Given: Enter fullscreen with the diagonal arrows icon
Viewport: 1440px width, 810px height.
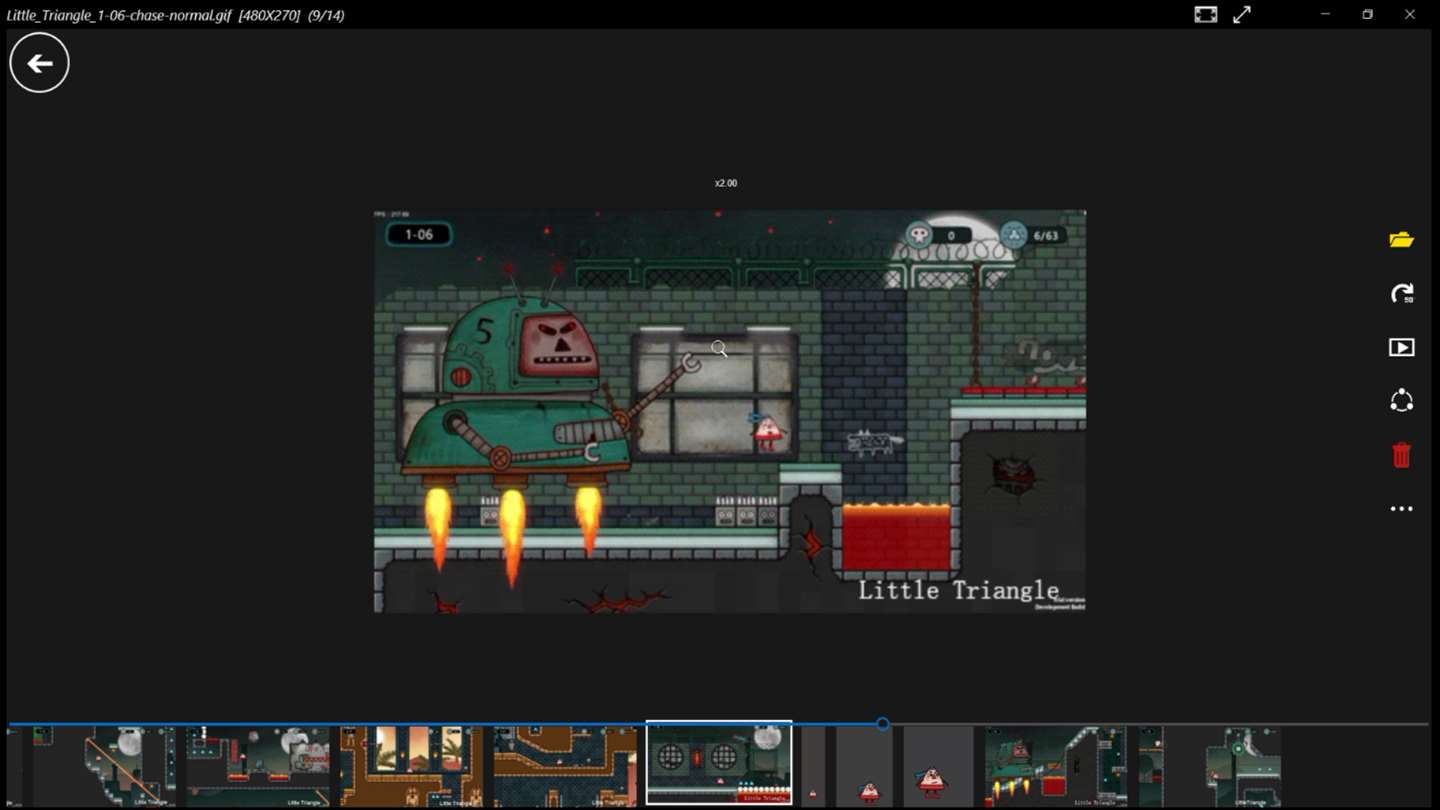Looking at the screenshot, I should (x=1242, y=15).
